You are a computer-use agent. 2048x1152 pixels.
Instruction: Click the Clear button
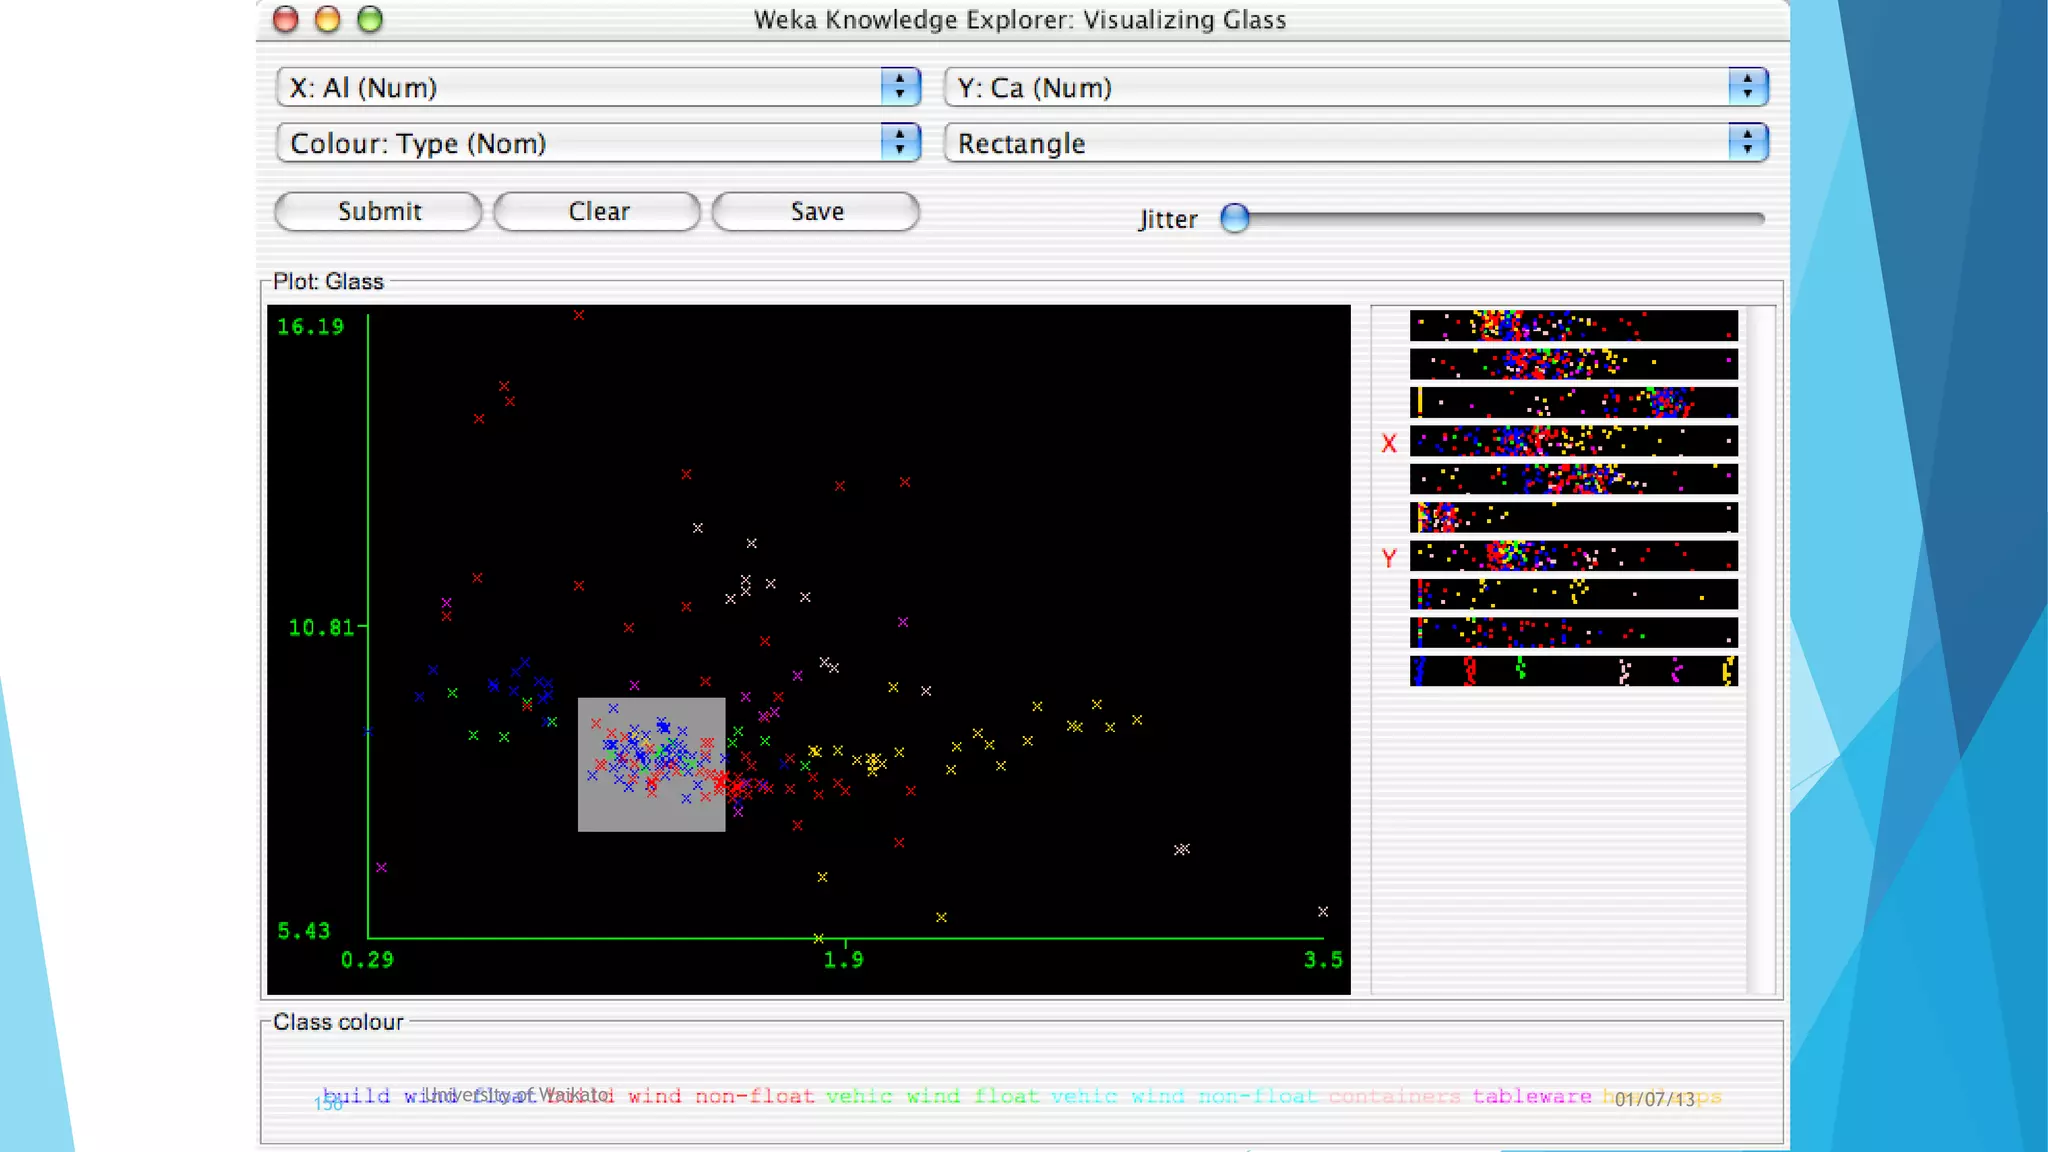tap(598, 212)
